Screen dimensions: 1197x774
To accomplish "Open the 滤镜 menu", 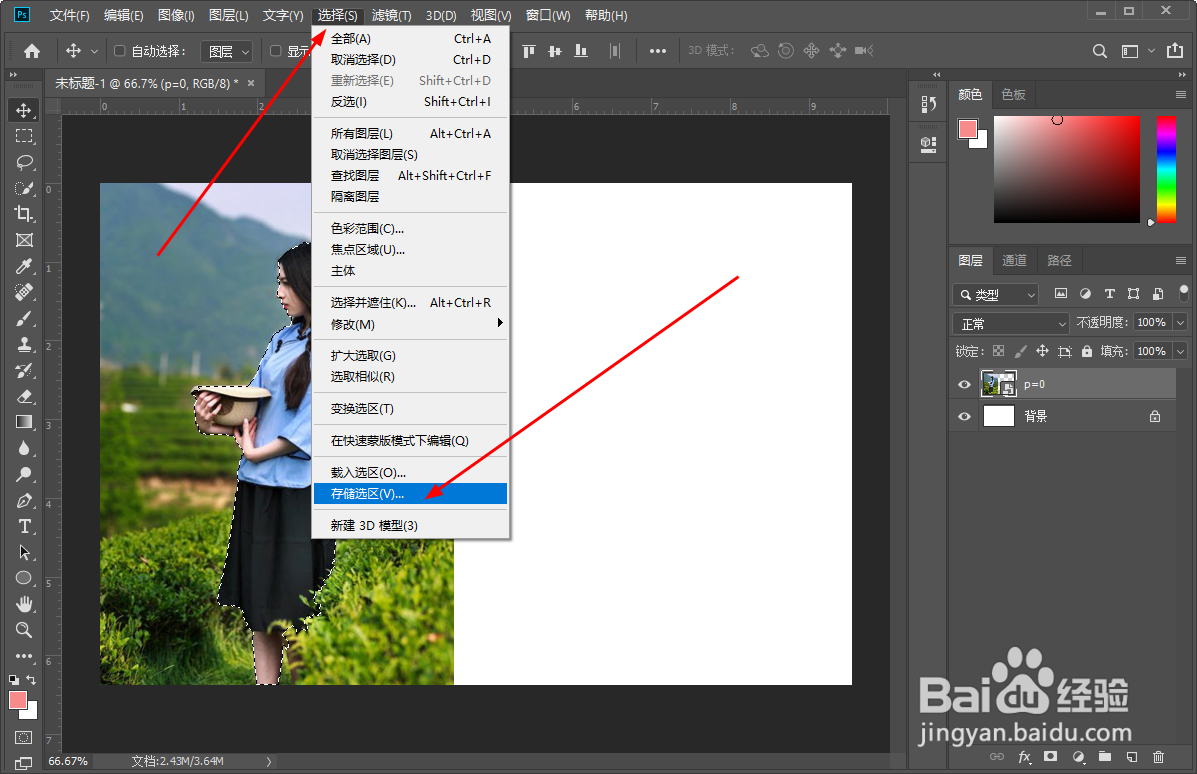I will click(x=390, y=15).
